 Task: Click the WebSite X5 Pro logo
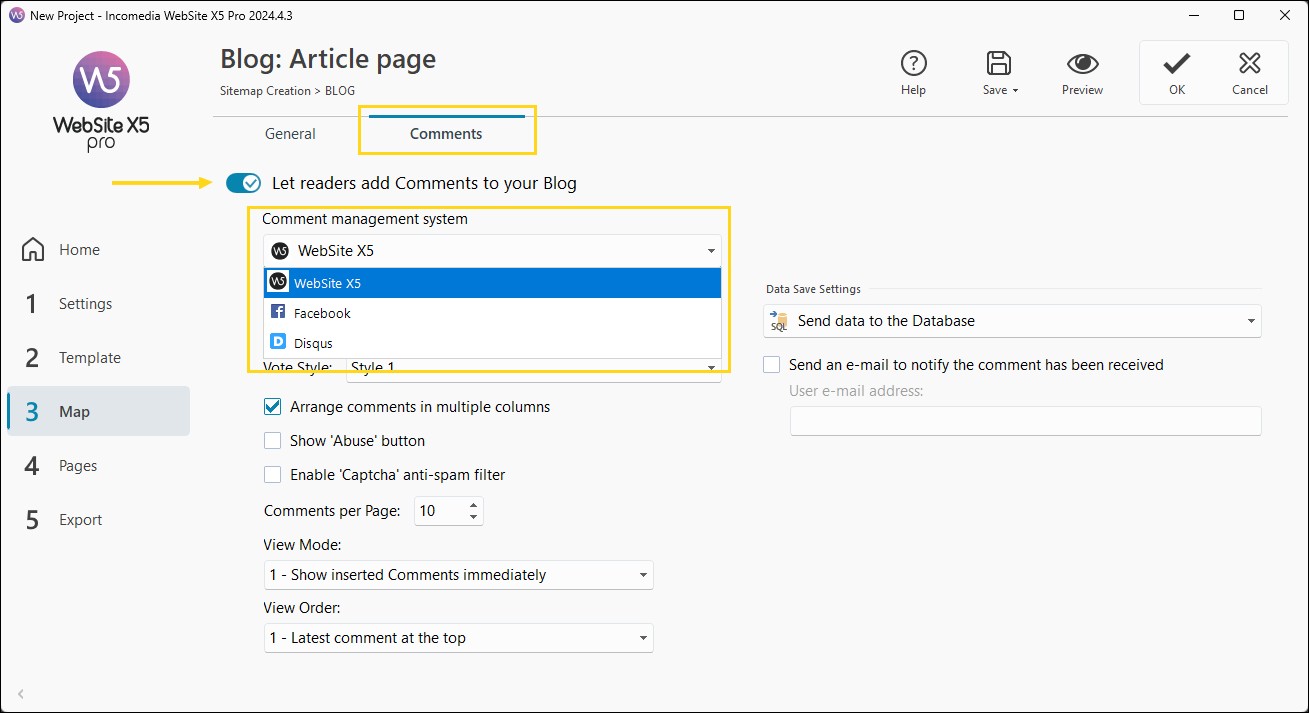[101, 102]
